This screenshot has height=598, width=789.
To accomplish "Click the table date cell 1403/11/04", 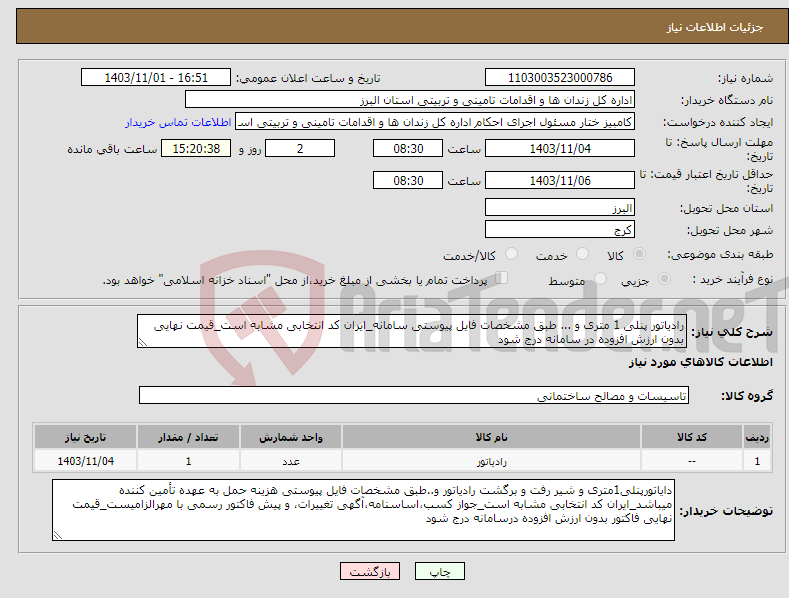I will [86, 461].
